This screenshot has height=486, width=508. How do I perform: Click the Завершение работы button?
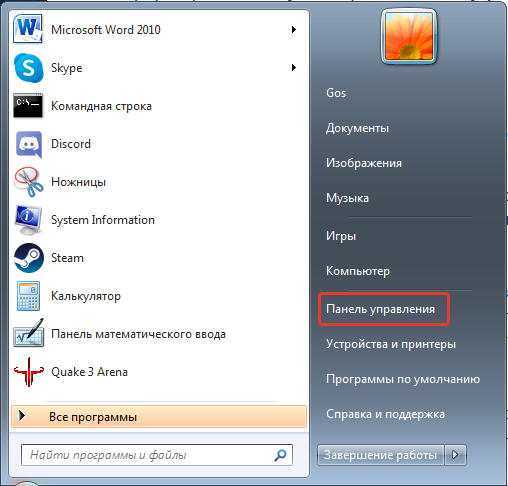point(380,455)
